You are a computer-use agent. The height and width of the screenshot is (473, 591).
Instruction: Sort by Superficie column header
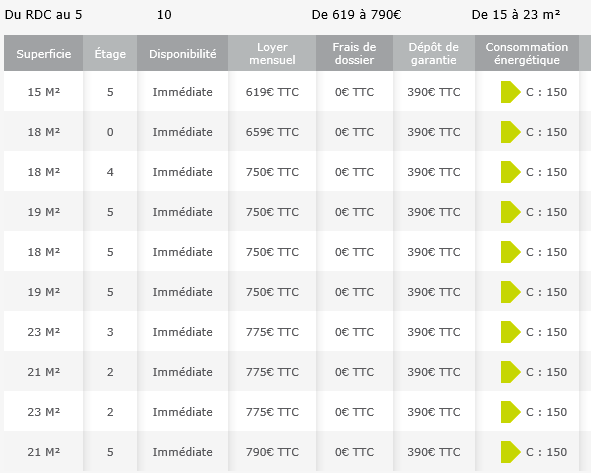click(x=43, y=53)
